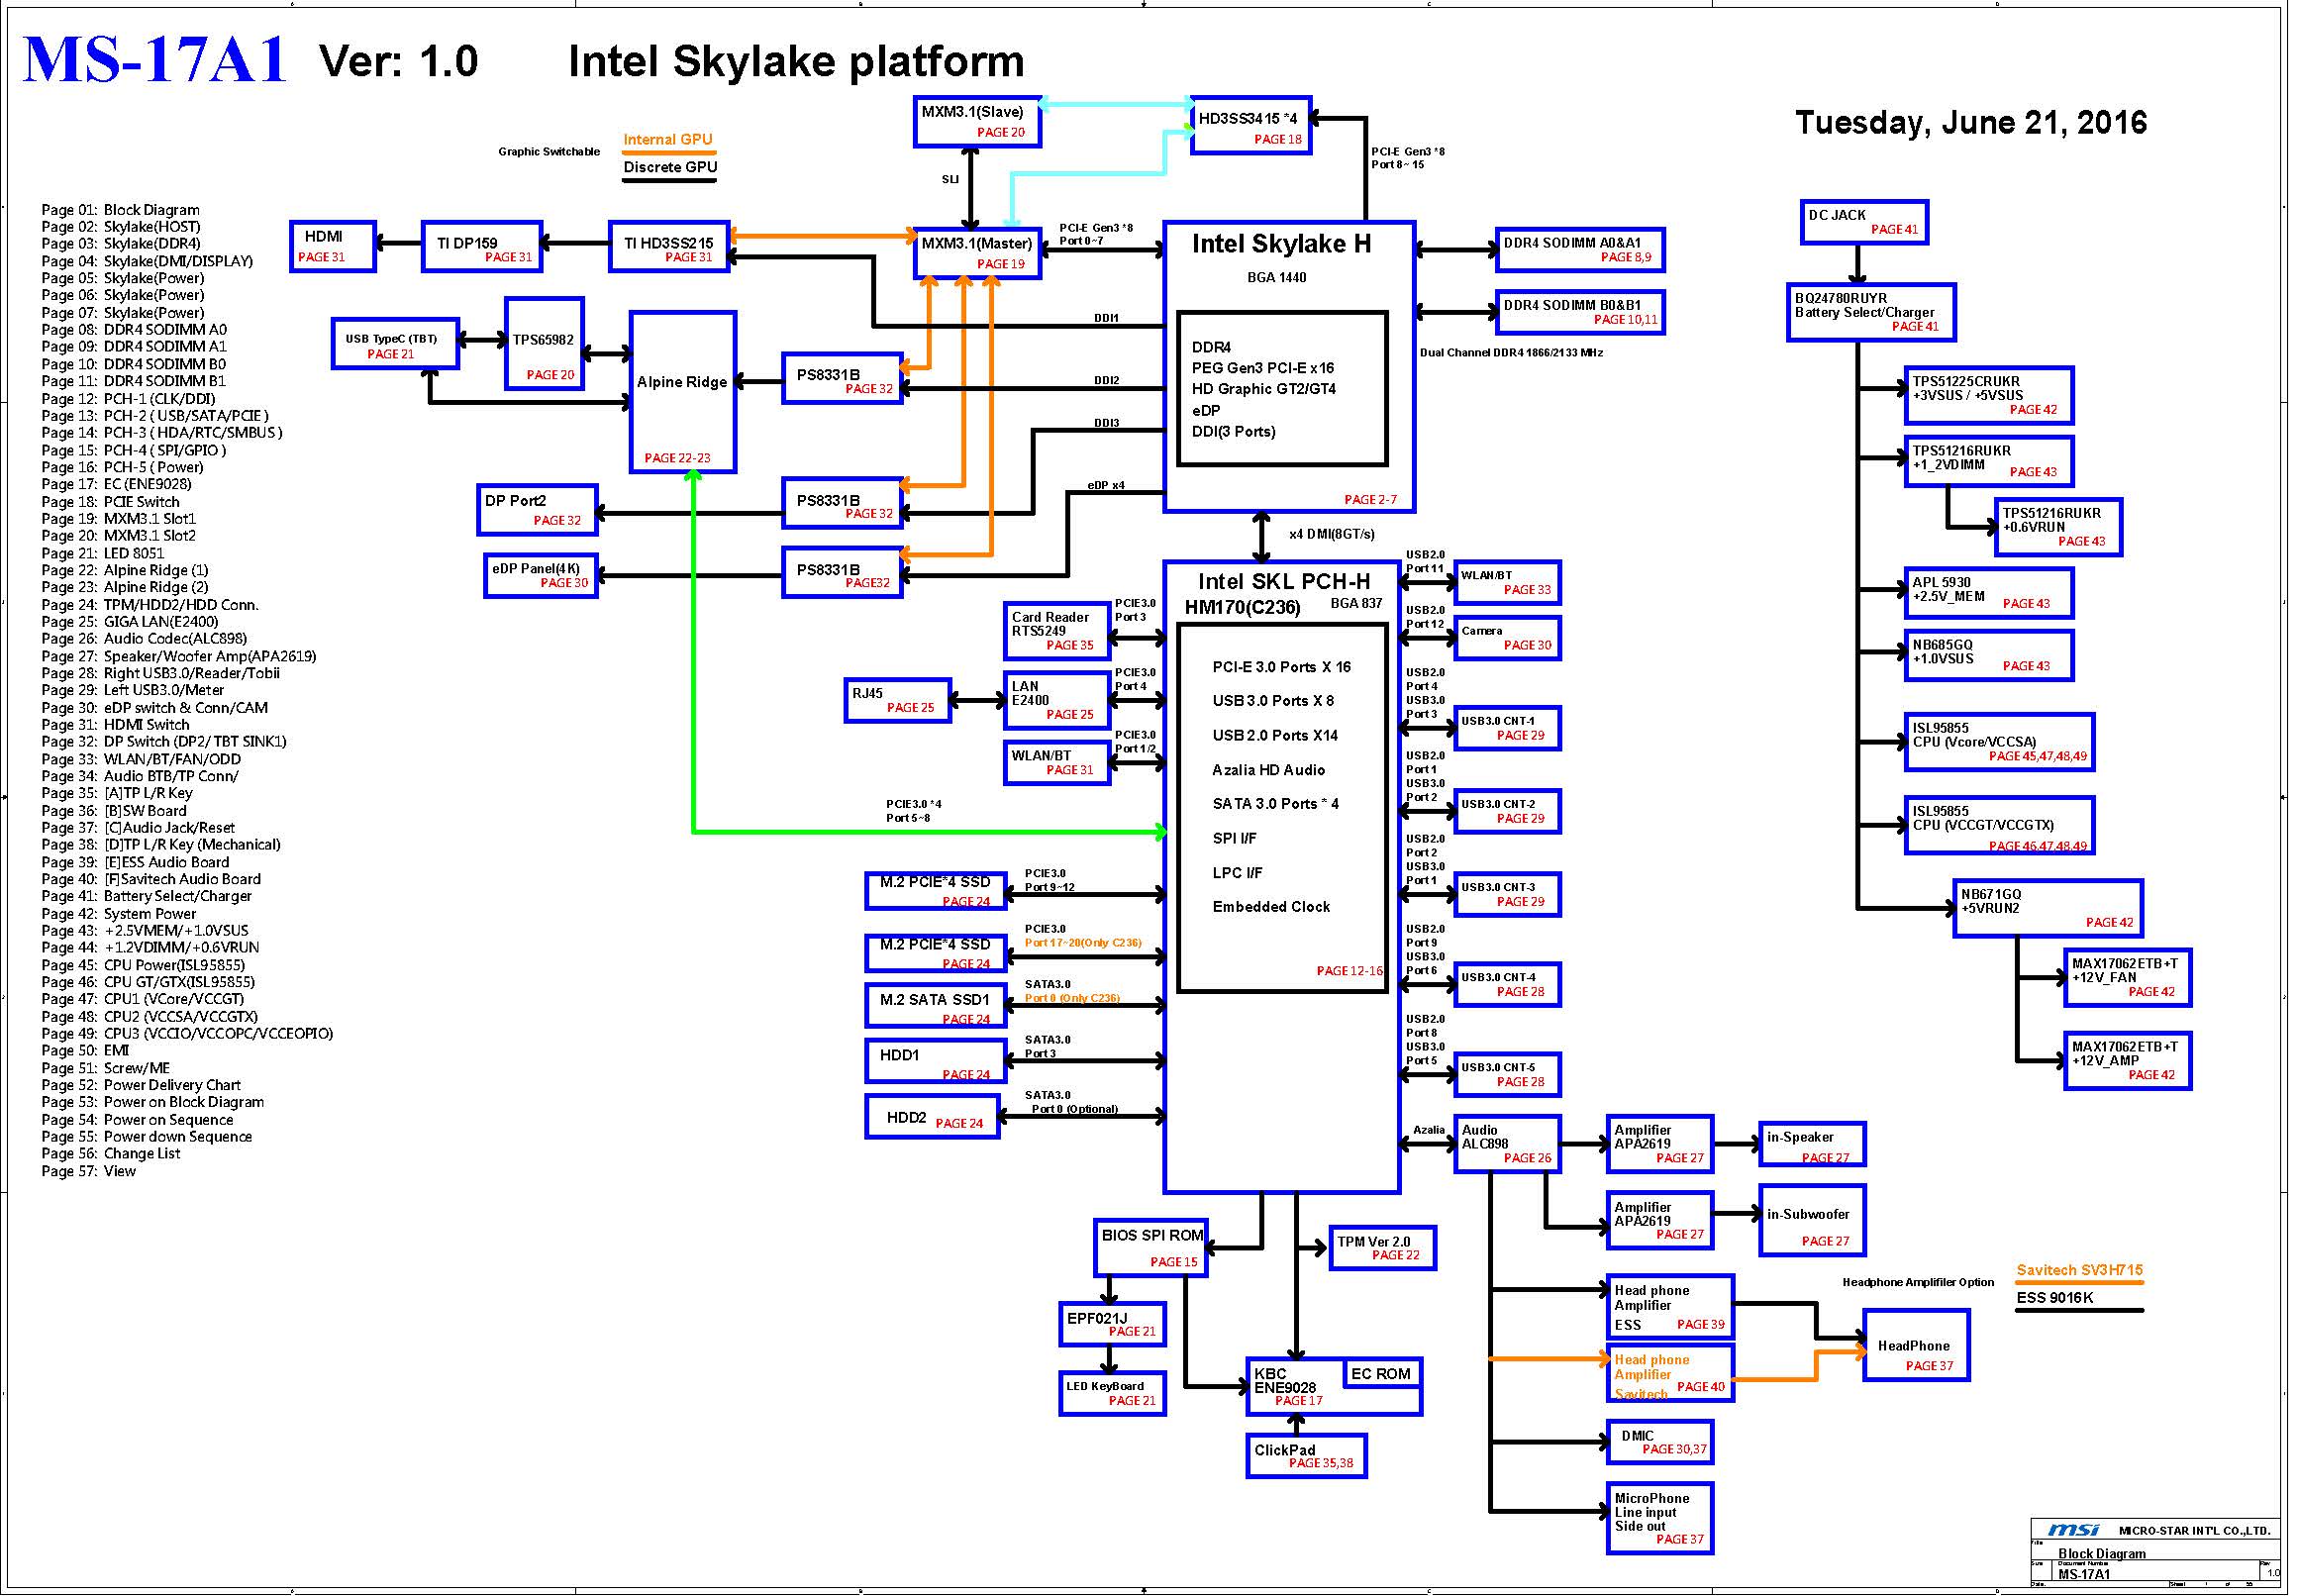Click the "HDD1" block label

pos(899,1055)
